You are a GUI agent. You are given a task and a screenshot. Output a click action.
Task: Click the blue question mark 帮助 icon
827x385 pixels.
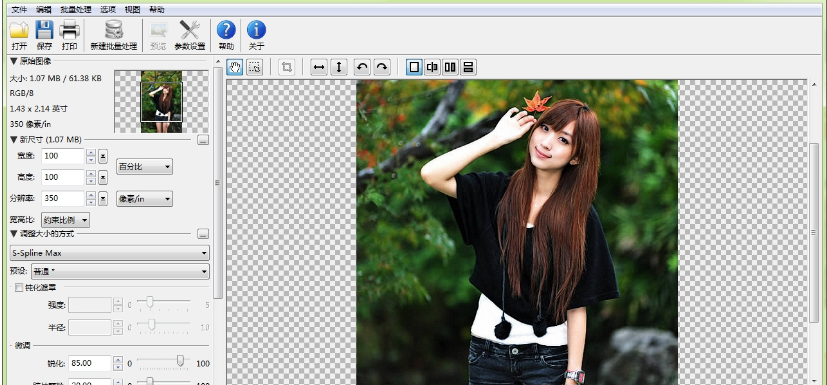(x=226, y=30)
